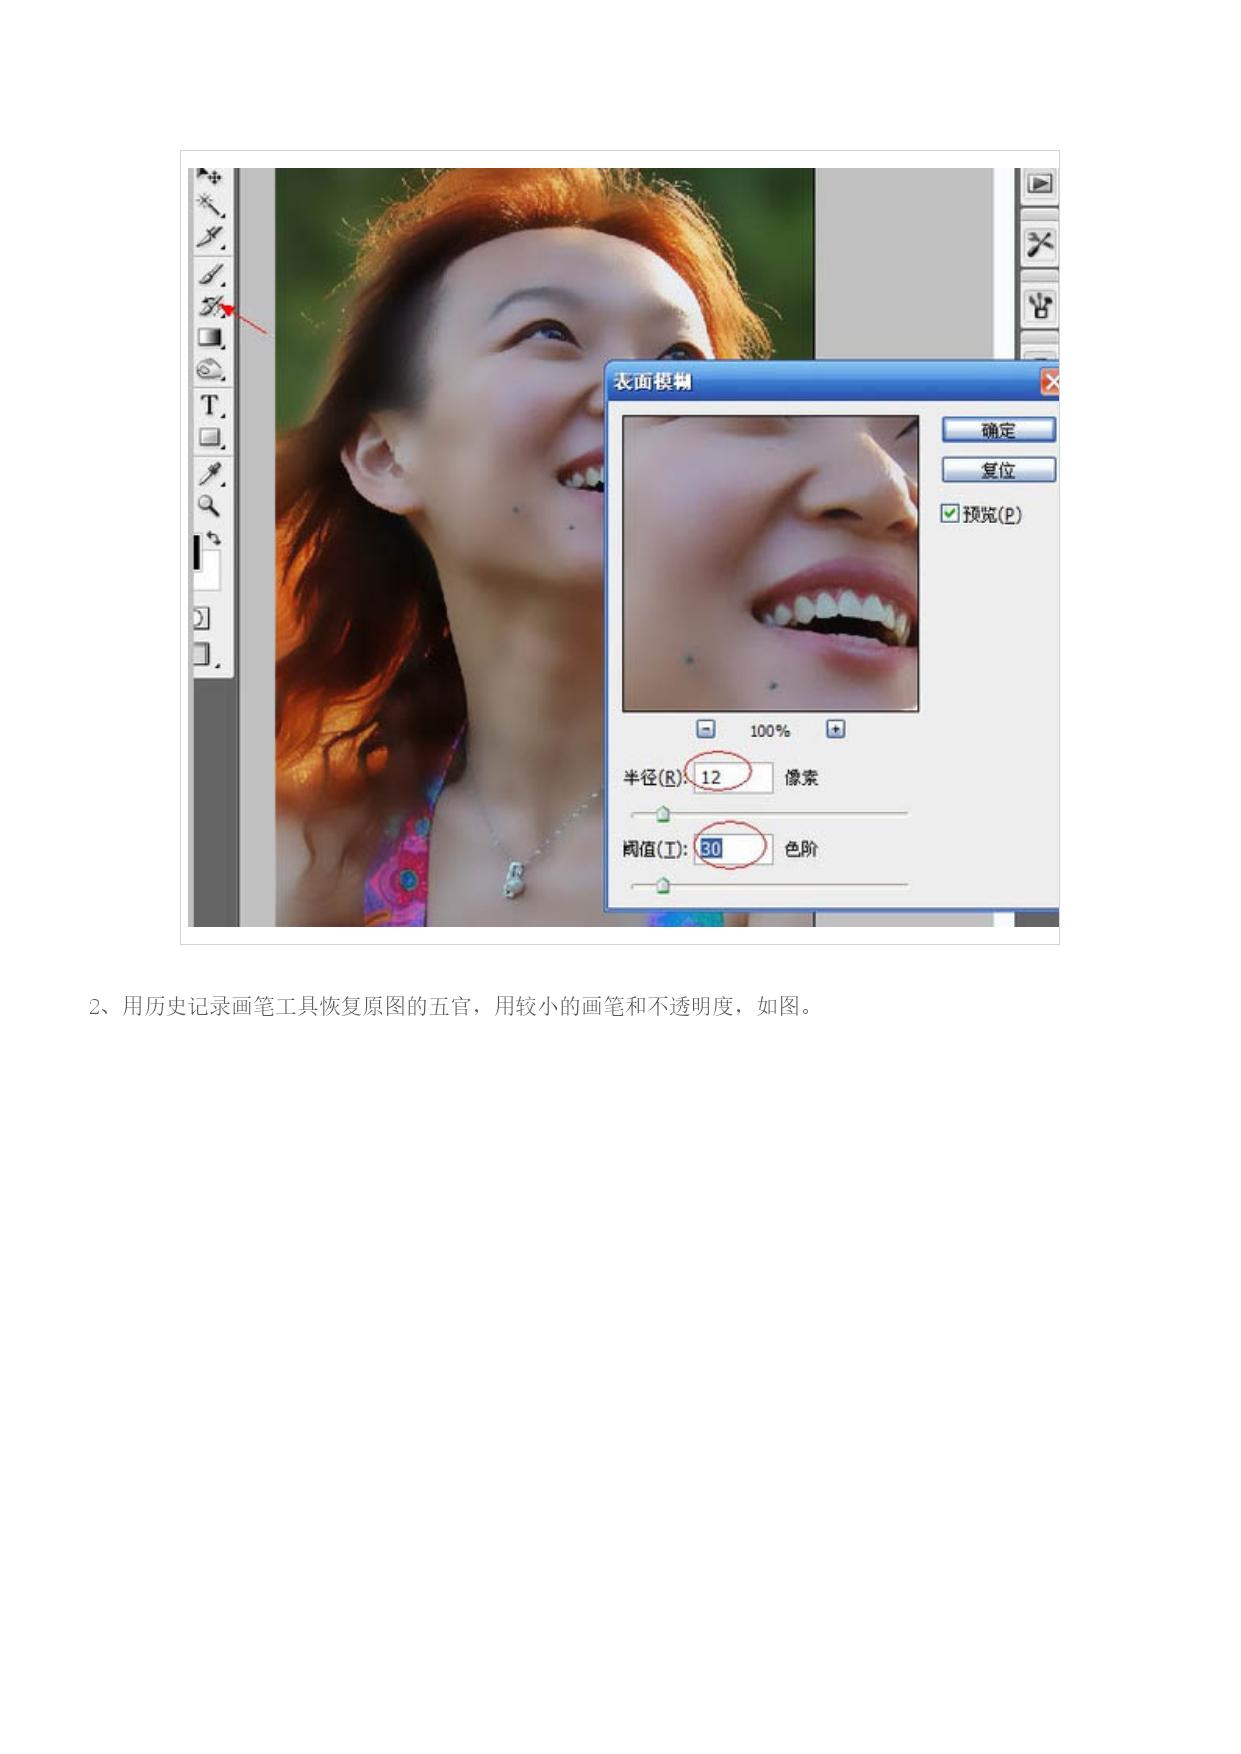Open the Brushes panel icon
1241x1754 pixels.
click(x=1040, y=305)
